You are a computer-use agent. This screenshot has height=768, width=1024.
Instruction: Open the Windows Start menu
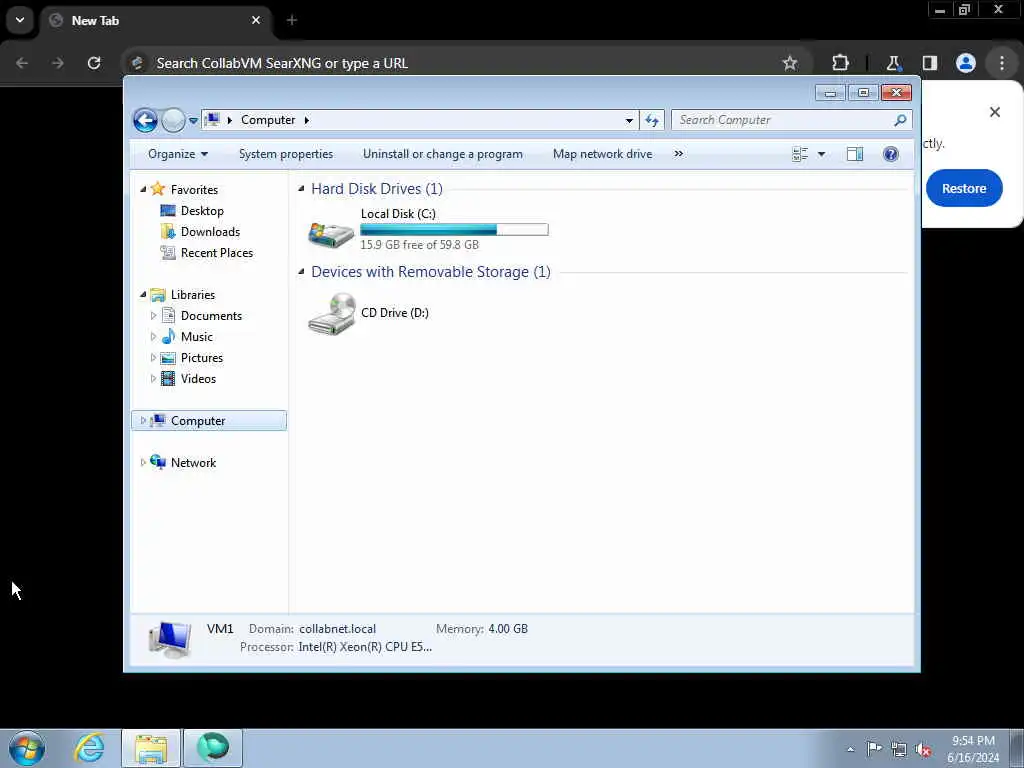(x=27, y=748)
